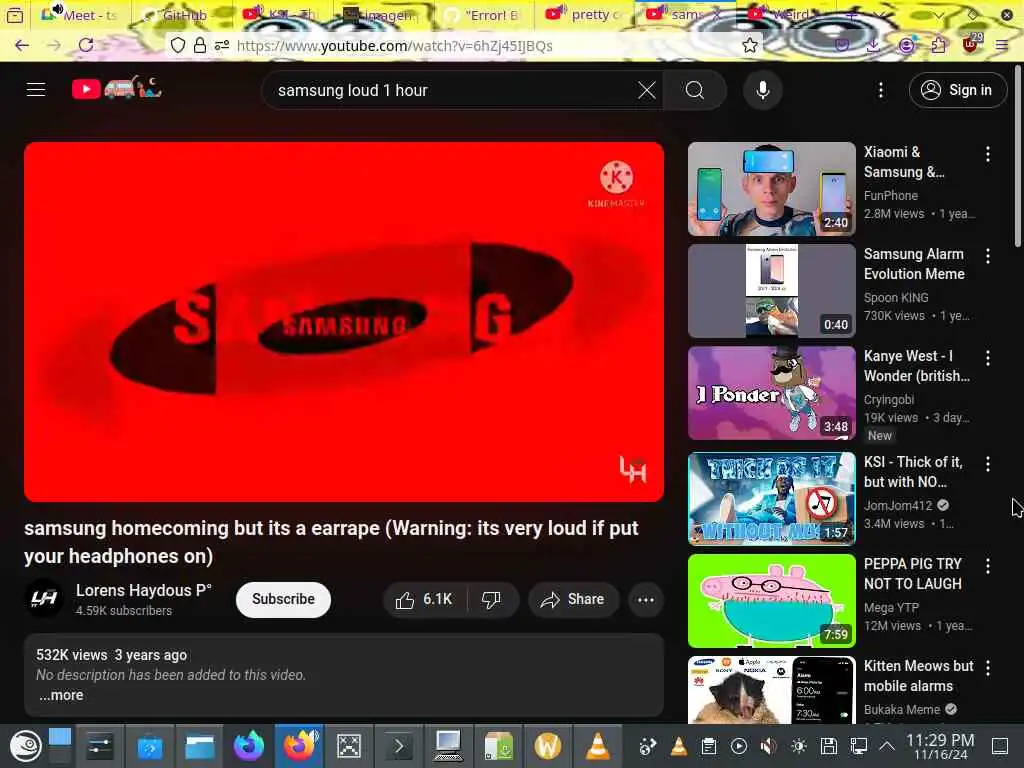Expand the description with ...more

click(x=61, y=696)
